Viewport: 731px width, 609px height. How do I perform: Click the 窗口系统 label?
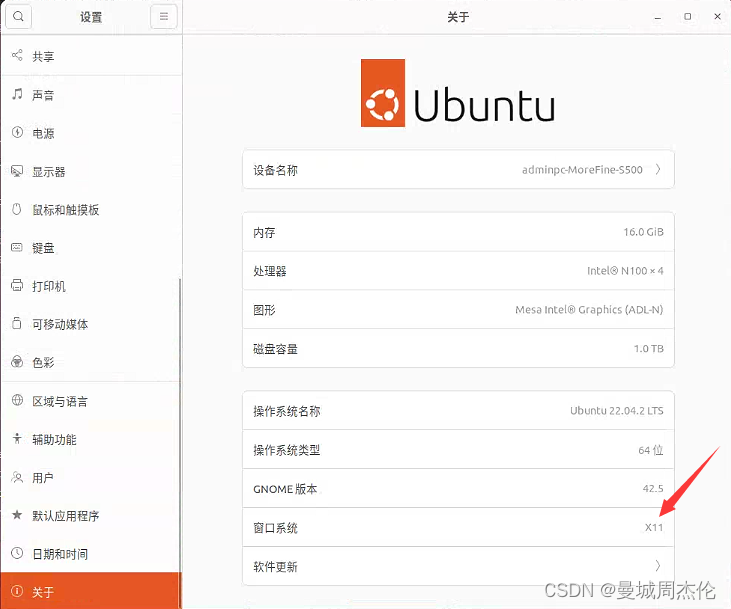(x=276, y=528)
